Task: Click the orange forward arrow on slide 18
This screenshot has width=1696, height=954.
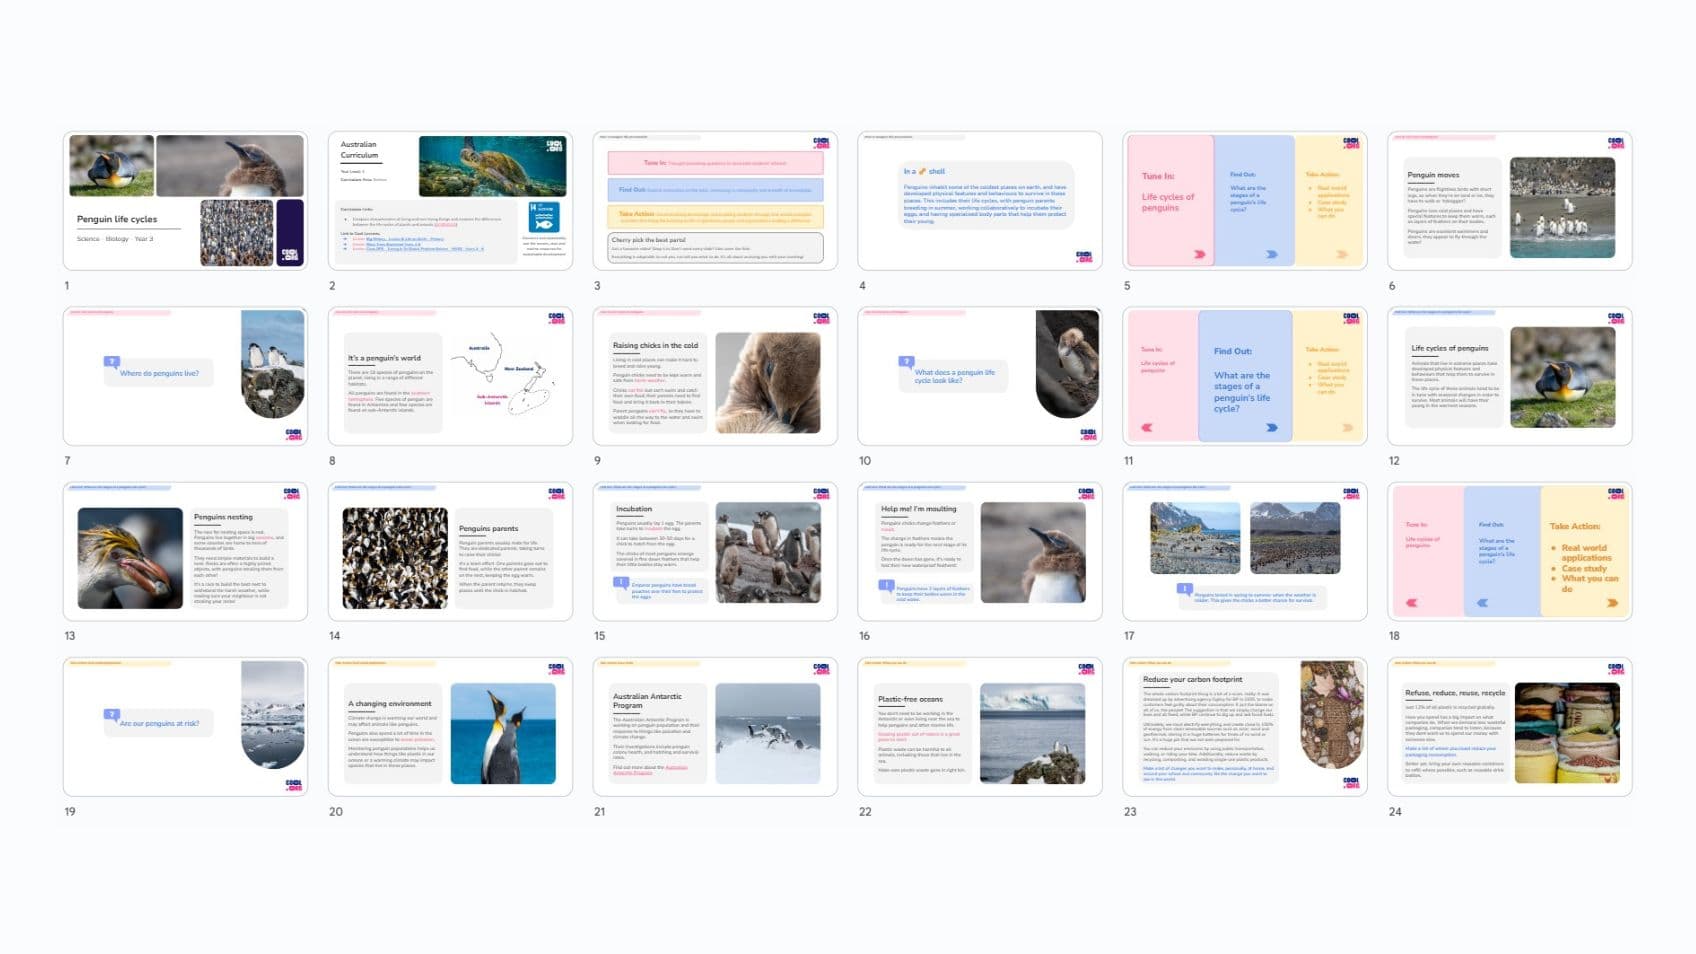Action: [x=1612, y=603]
